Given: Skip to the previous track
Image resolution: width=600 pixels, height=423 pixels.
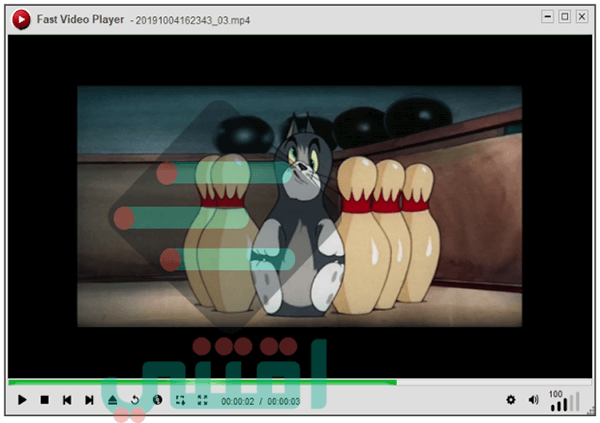Looking at the screenshot, I should click(67, 400).
